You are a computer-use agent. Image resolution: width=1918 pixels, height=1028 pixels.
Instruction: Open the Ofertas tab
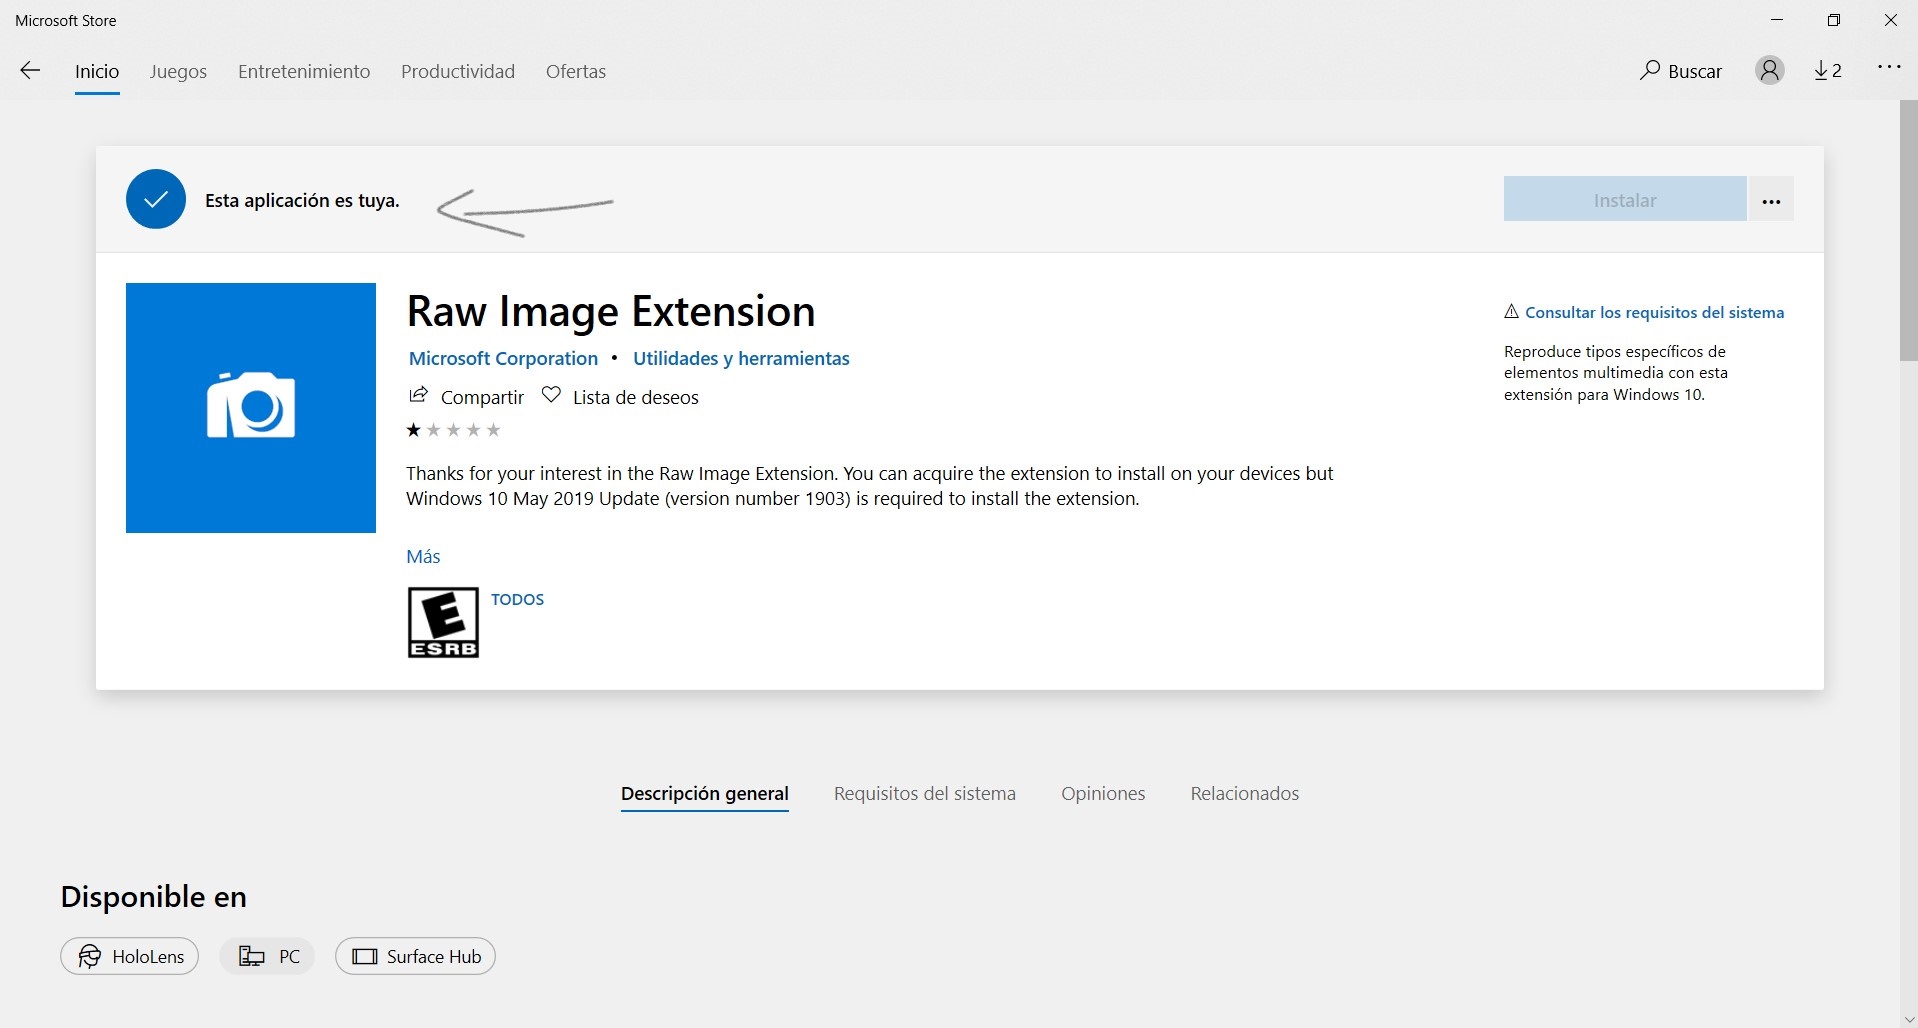pos(576,72)
